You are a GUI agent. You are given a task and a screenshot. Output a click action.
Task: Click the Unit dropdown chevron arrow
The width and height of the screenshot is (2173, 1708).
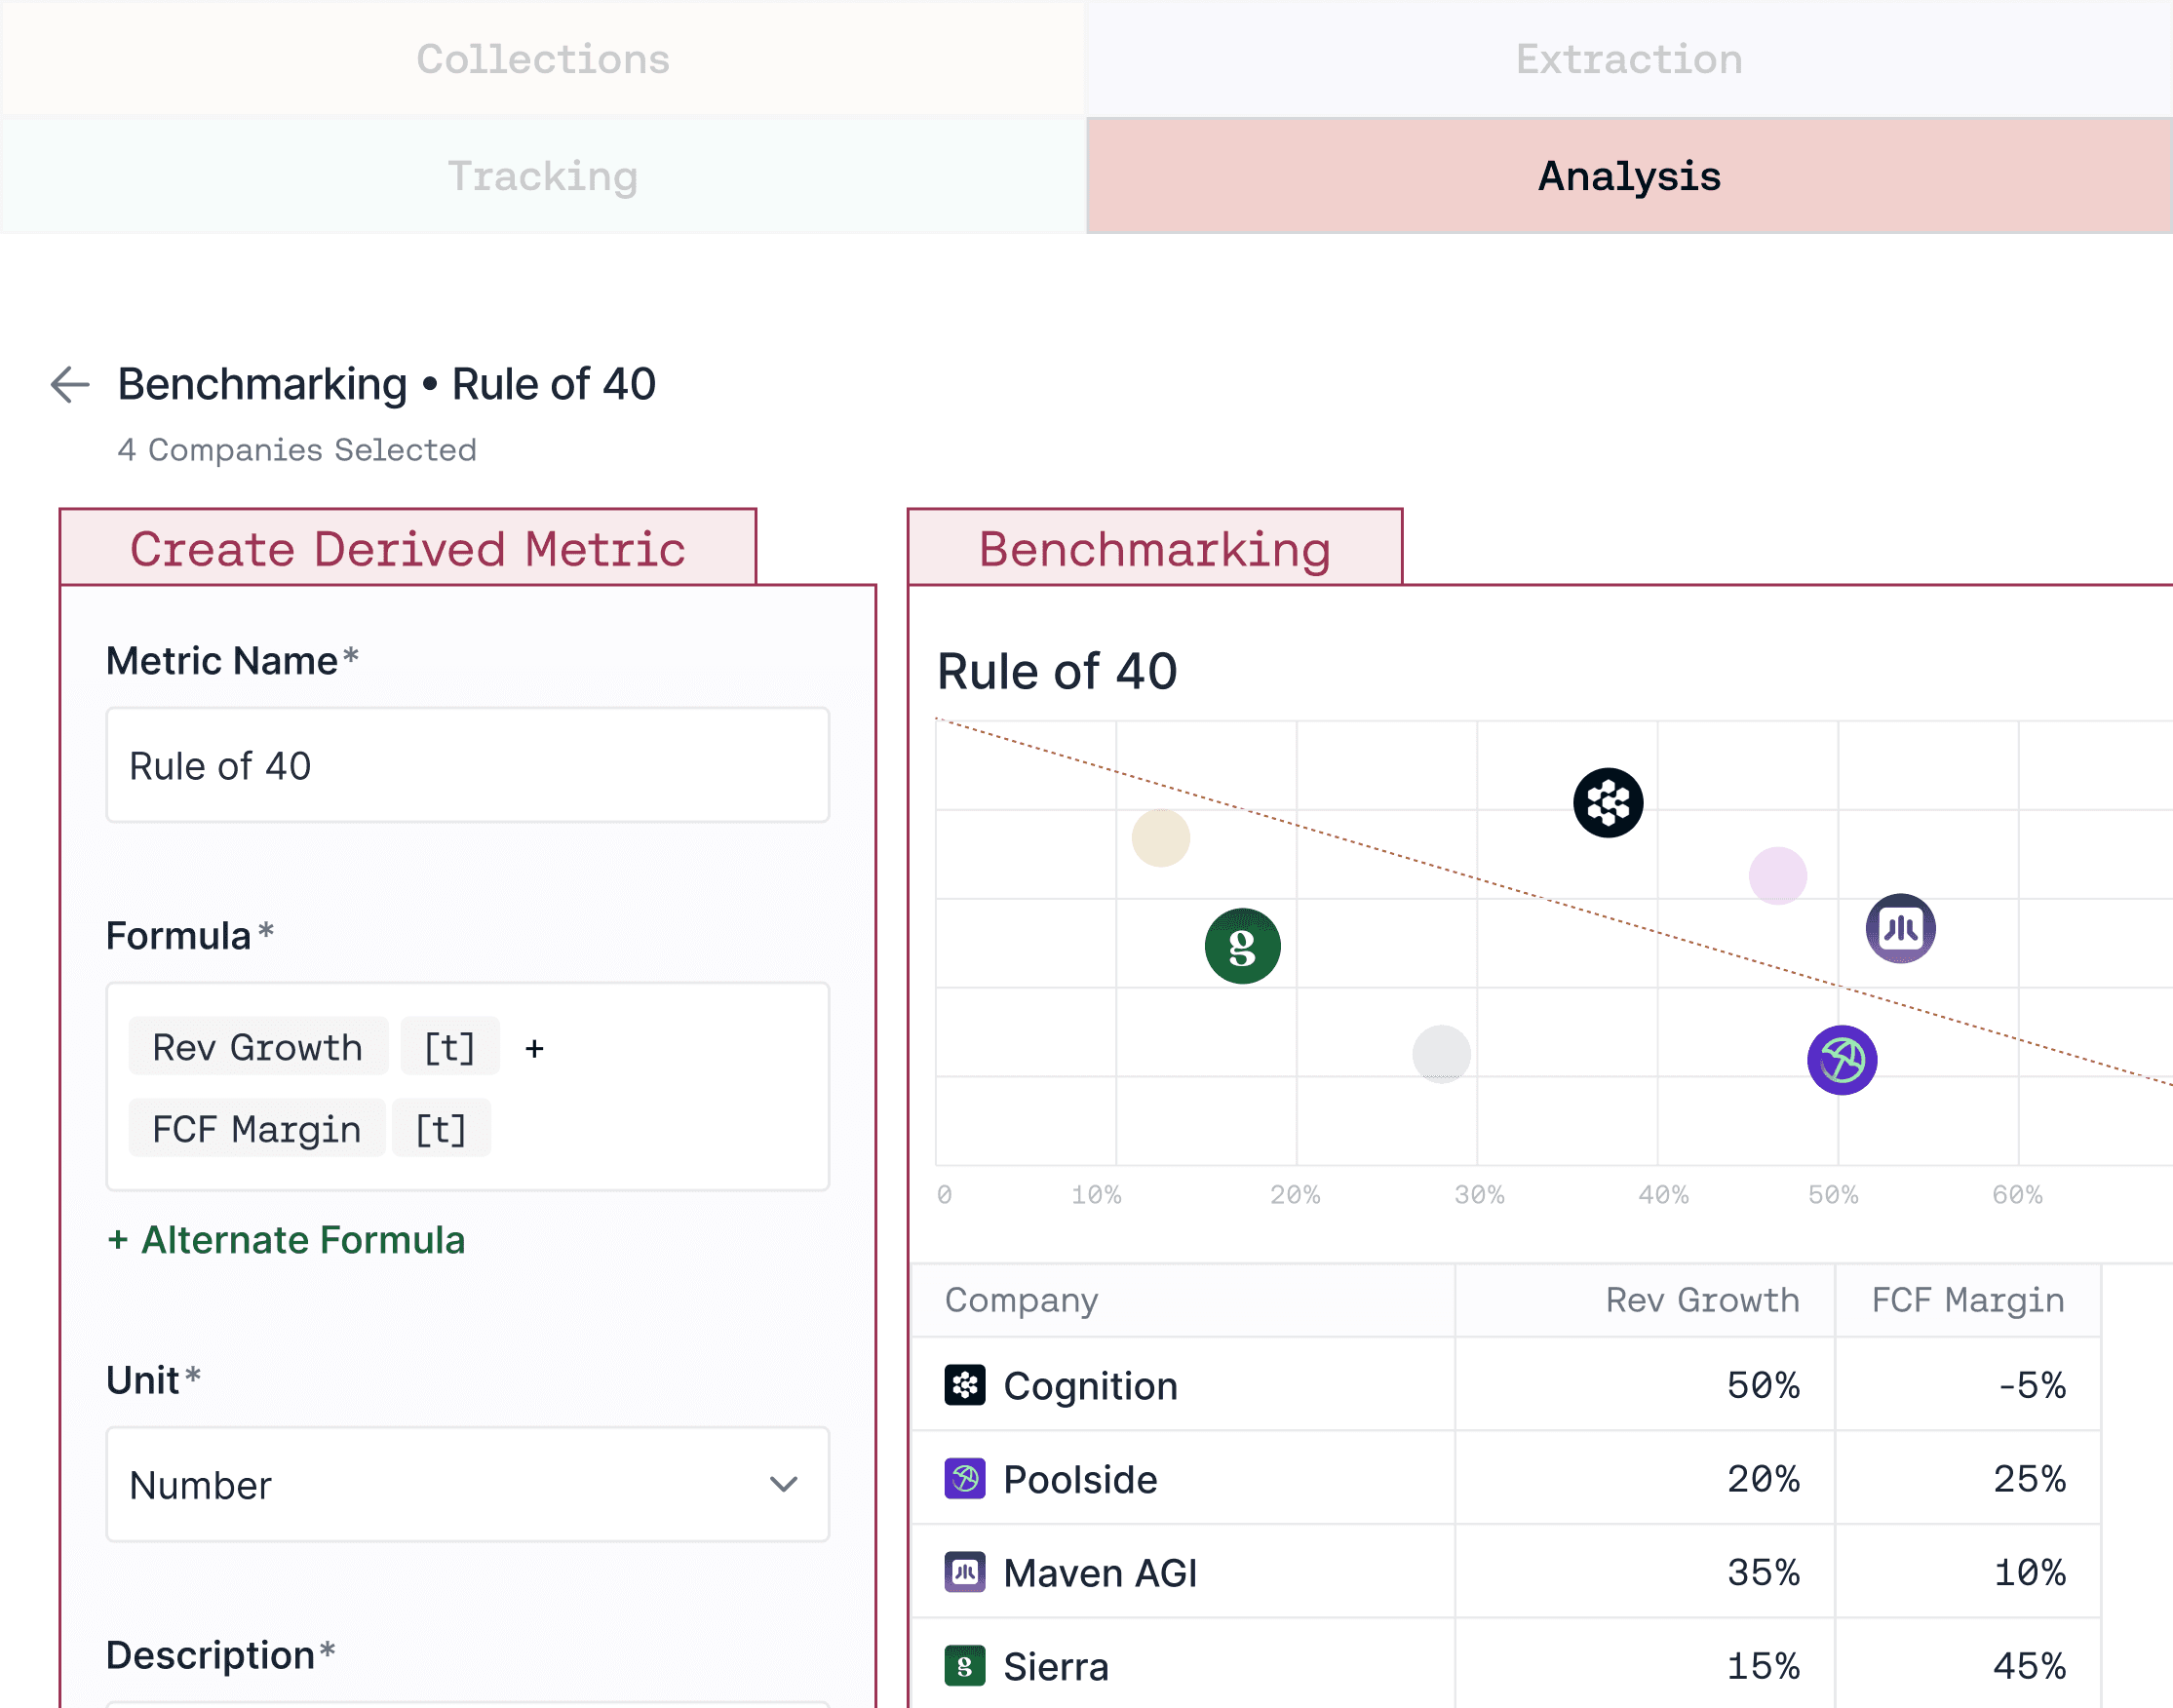(x=783, y=1484)
